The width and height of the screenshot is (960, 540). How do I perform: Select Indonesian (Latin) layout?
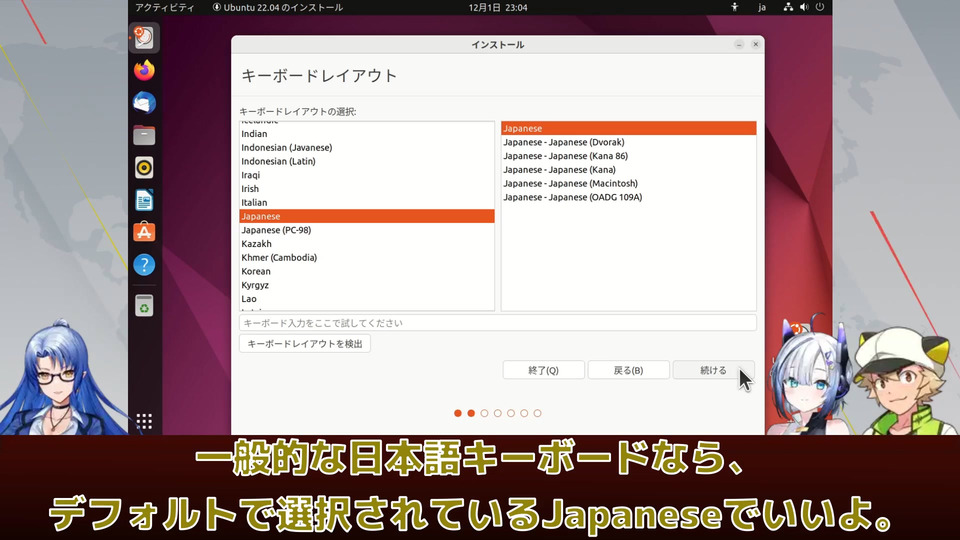pyautogui.click(x=367, y=161)
